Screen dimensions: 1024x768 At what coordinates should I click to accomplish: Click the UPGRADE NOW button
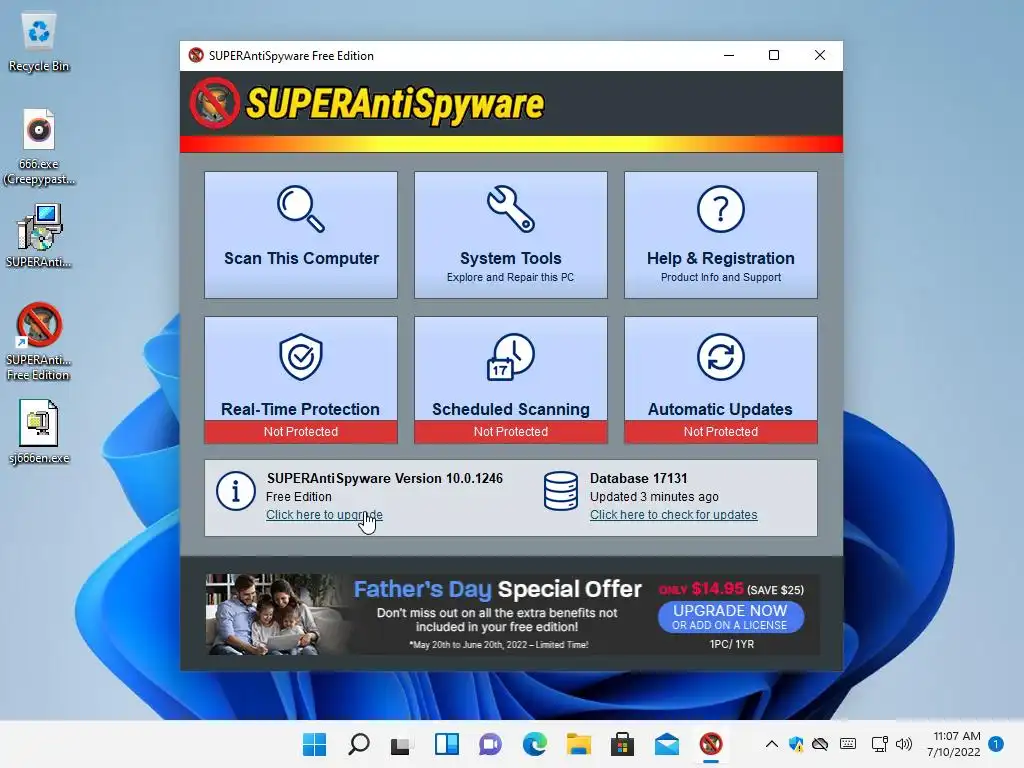(x=730, y=617)
